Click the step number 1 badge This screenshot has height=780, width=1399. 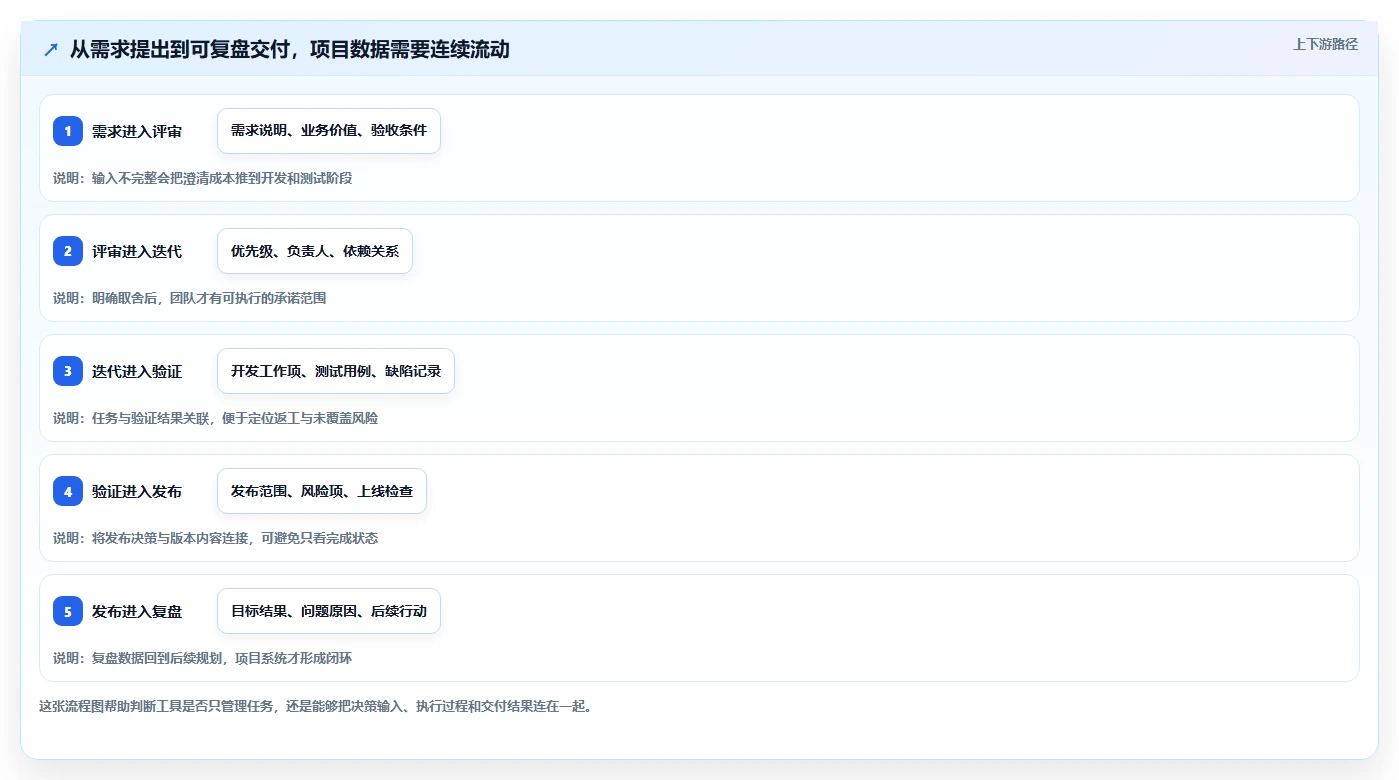pyautogui.click(x=68, y=131)
